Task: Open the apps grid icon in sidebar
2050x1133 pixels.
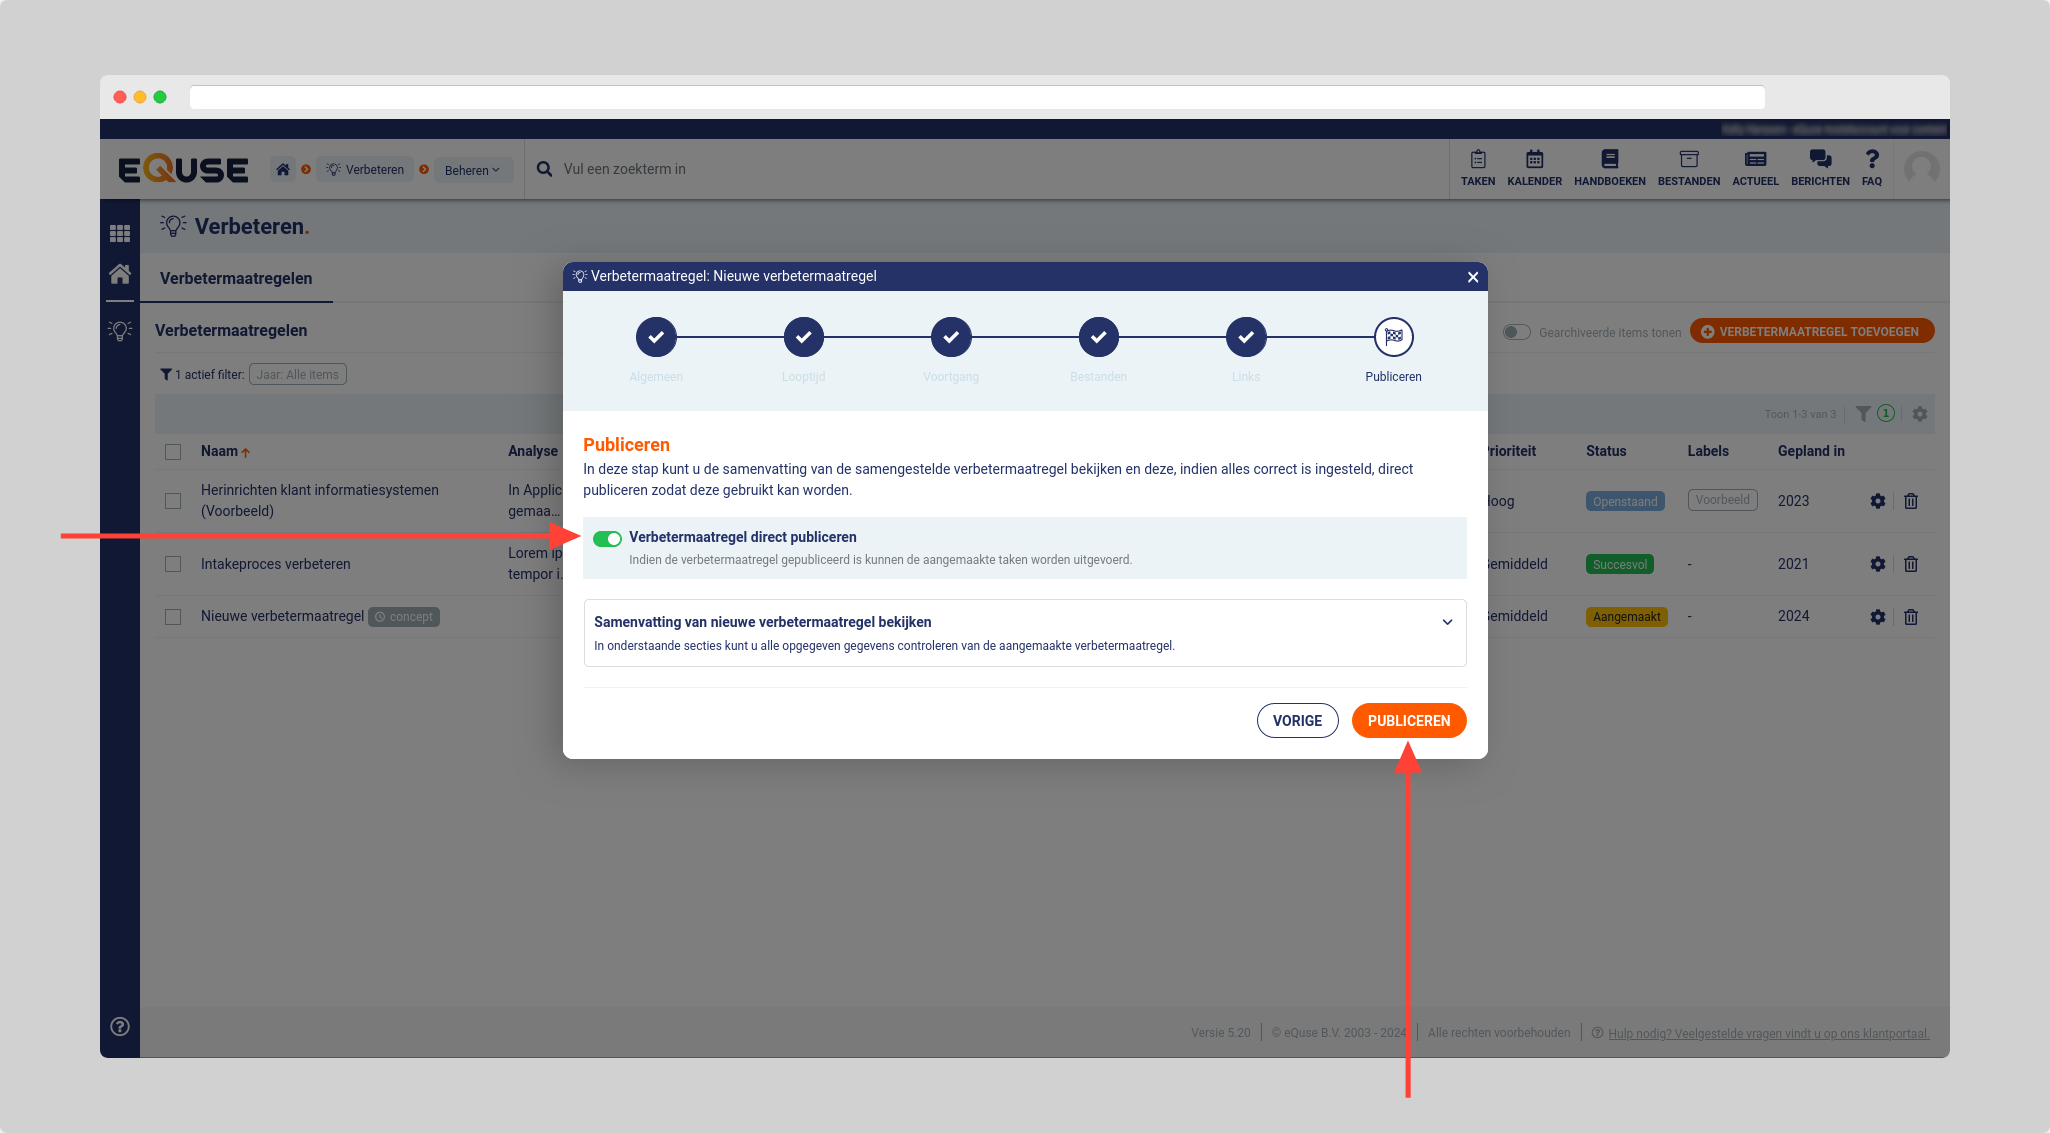Action: click(120, 233)
